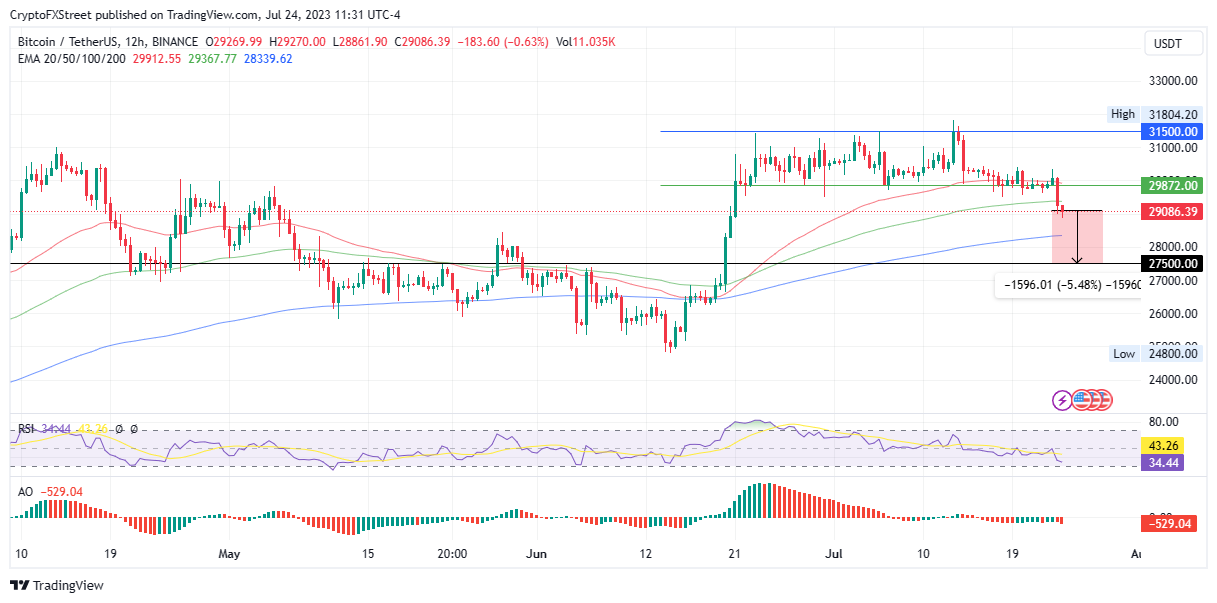Screen dimensions: 1217x603
Task: Click the Jun label on time axis
Action: 538,553
